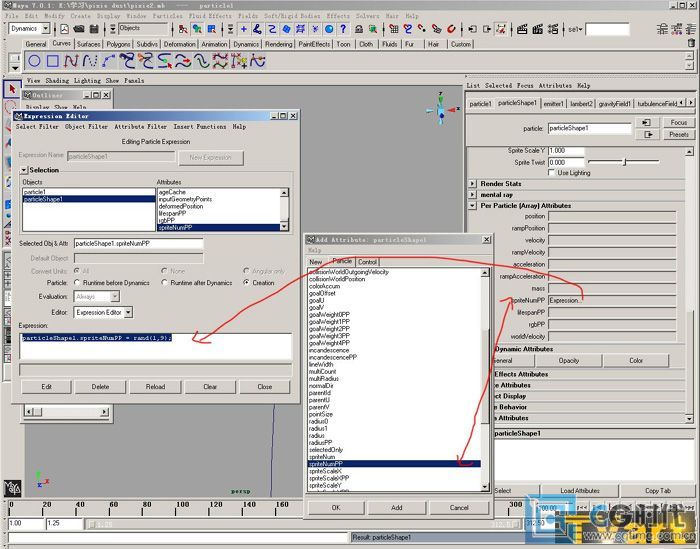Click the Sprite Scale Y value field
This screenshot has height=549, width=700.
click(566, 150)
